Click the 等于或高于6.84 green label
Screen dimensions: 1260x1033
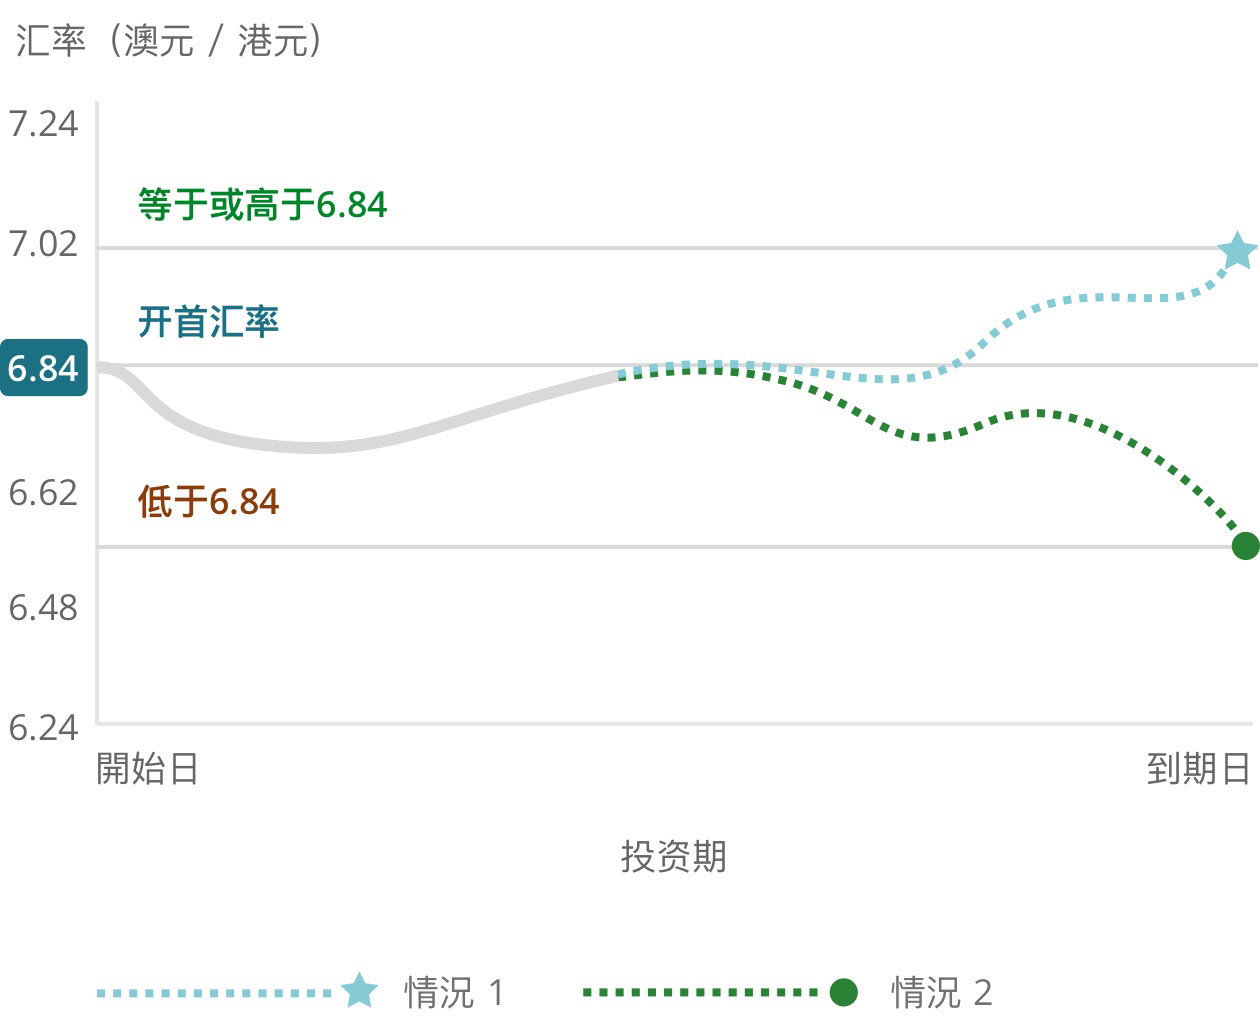tap(262, 205)
